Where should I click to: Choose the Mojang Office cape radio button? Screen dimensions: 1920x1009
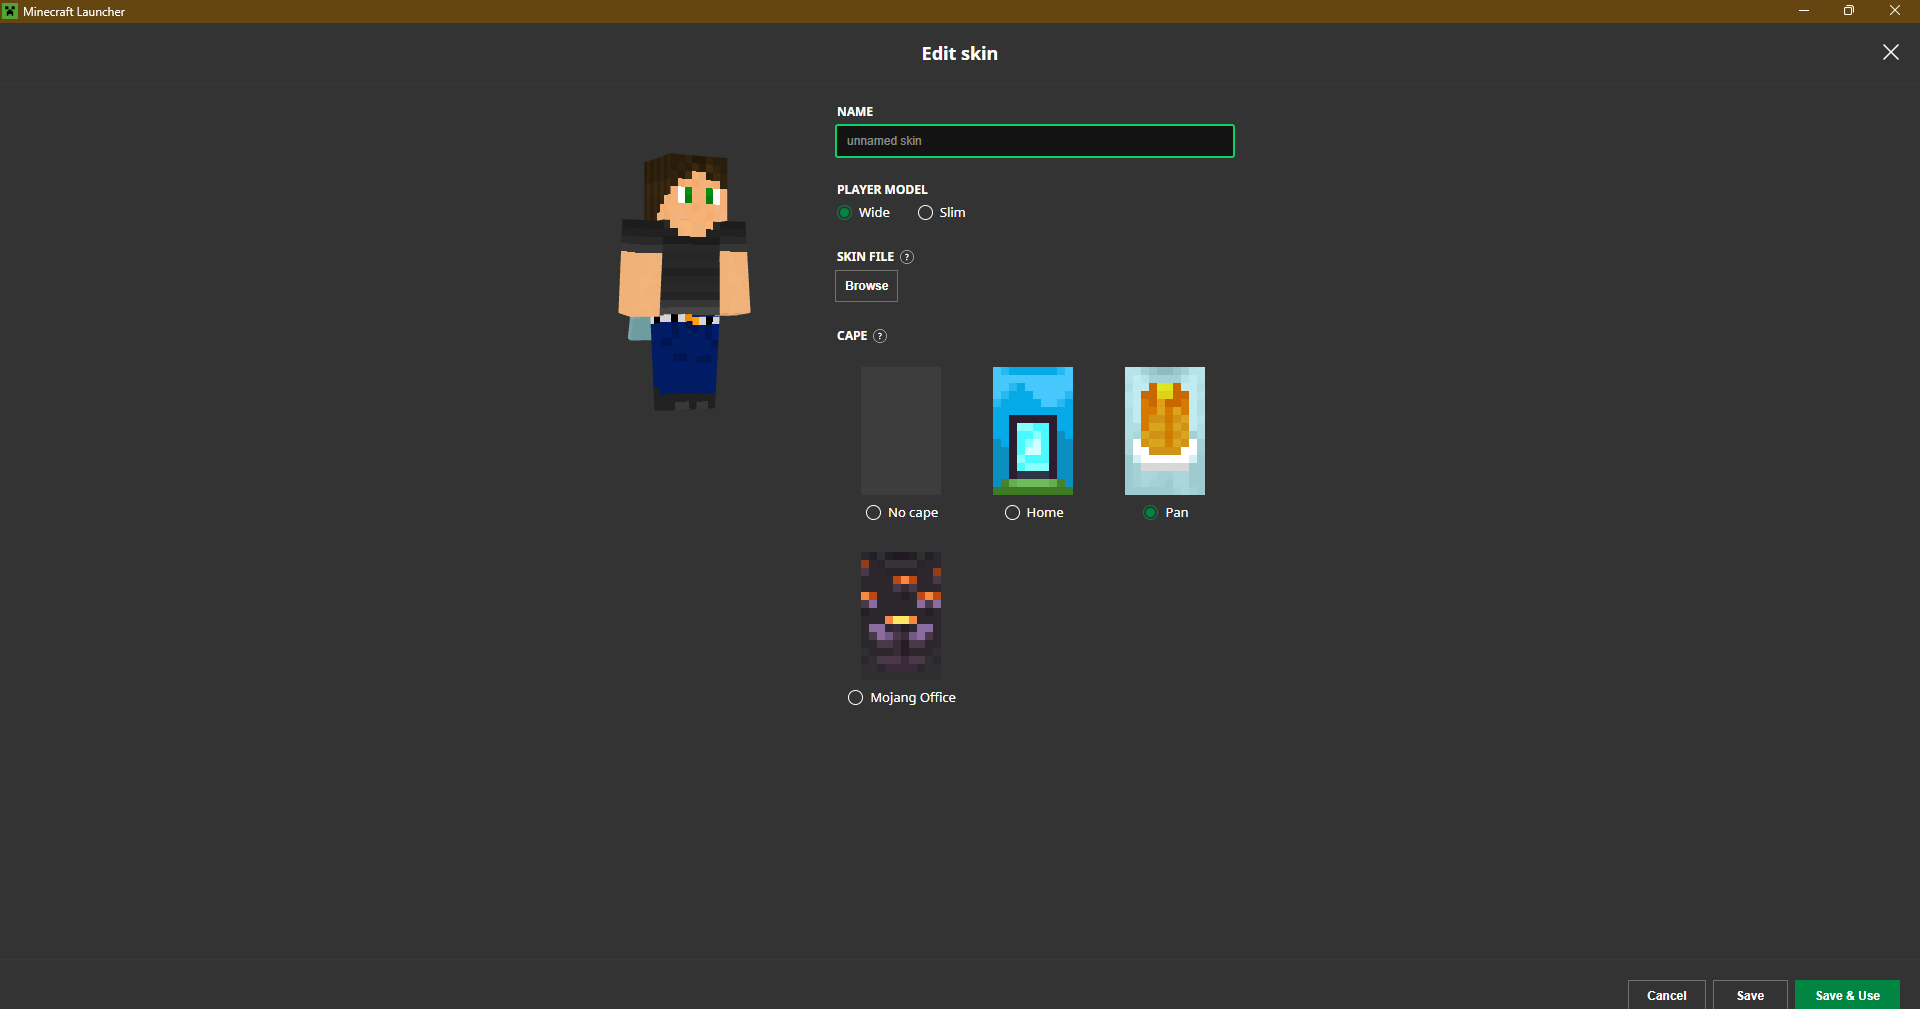click(855, 698)
